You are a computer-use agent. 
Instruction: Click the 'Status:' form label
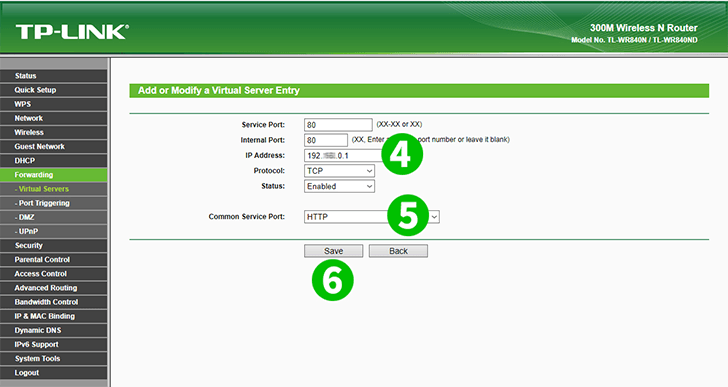click(273, 186)
